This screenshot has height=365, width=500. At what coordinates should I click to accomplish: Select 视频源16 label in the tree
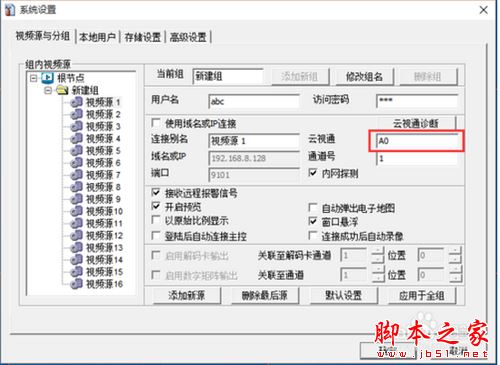104,284
